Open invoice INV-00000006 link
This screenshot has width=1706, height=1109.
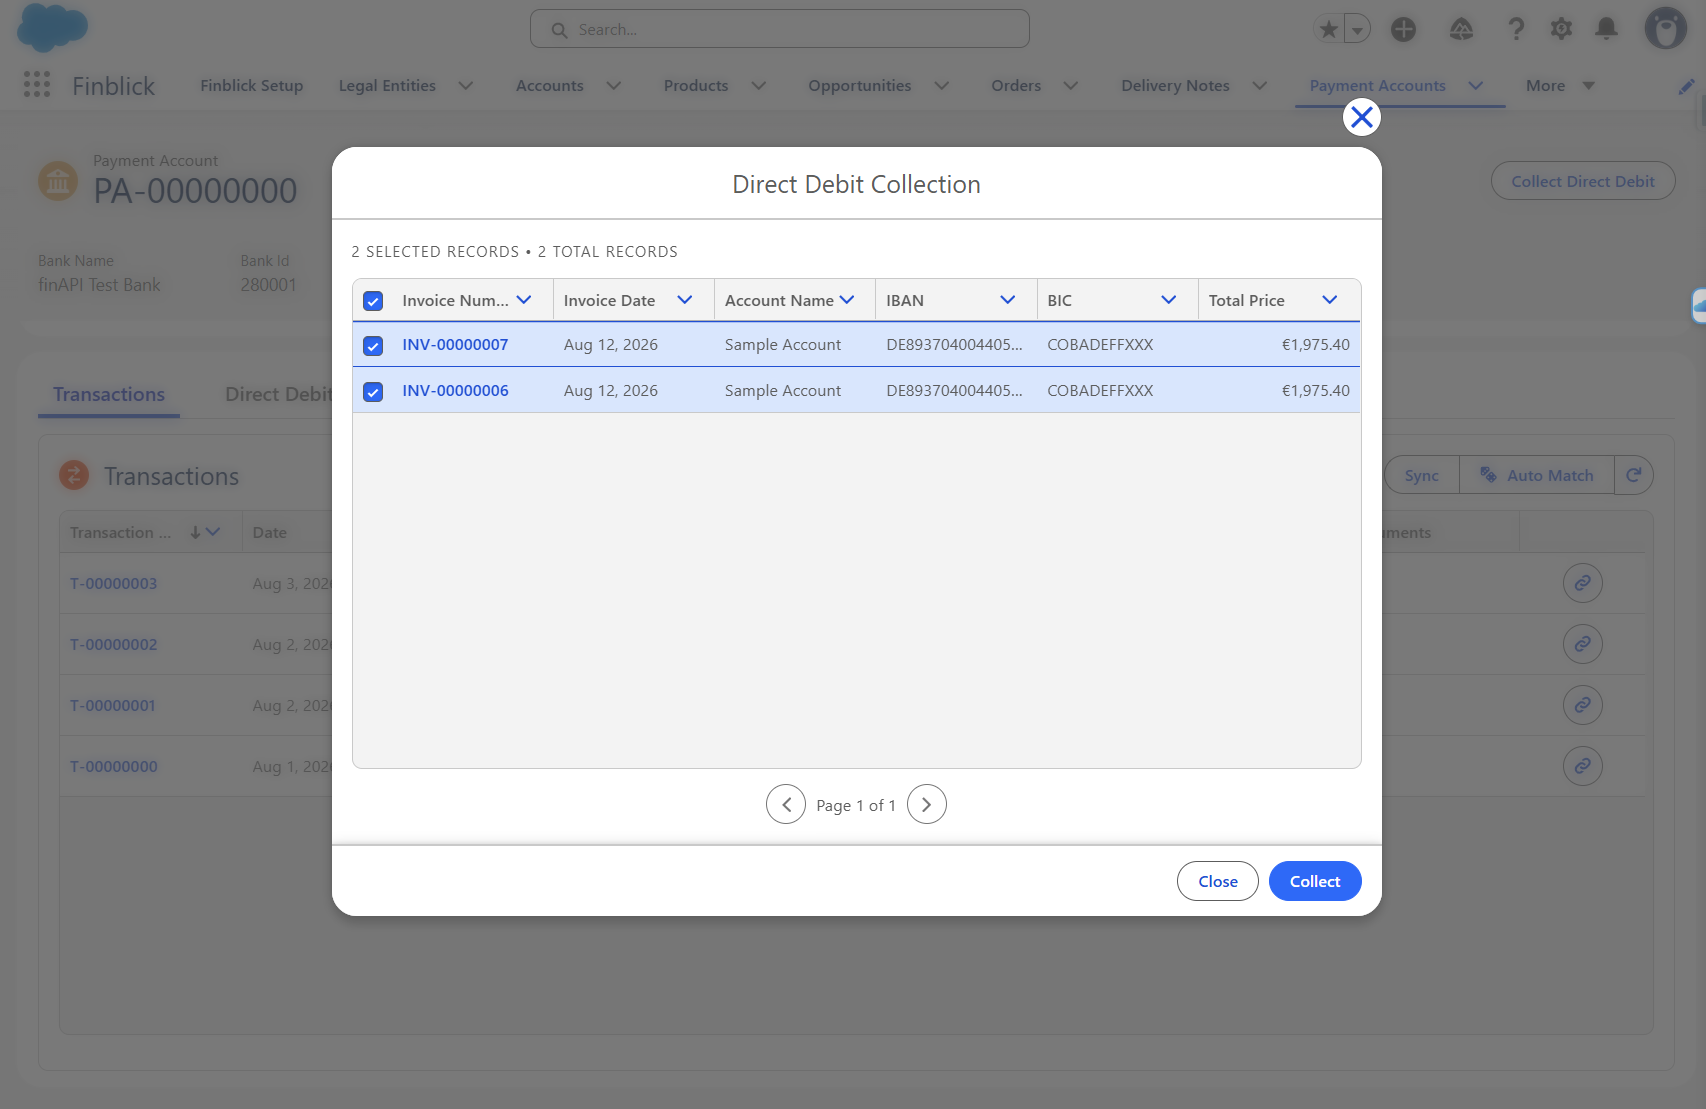pyautogui.click(x=455, y=390)
